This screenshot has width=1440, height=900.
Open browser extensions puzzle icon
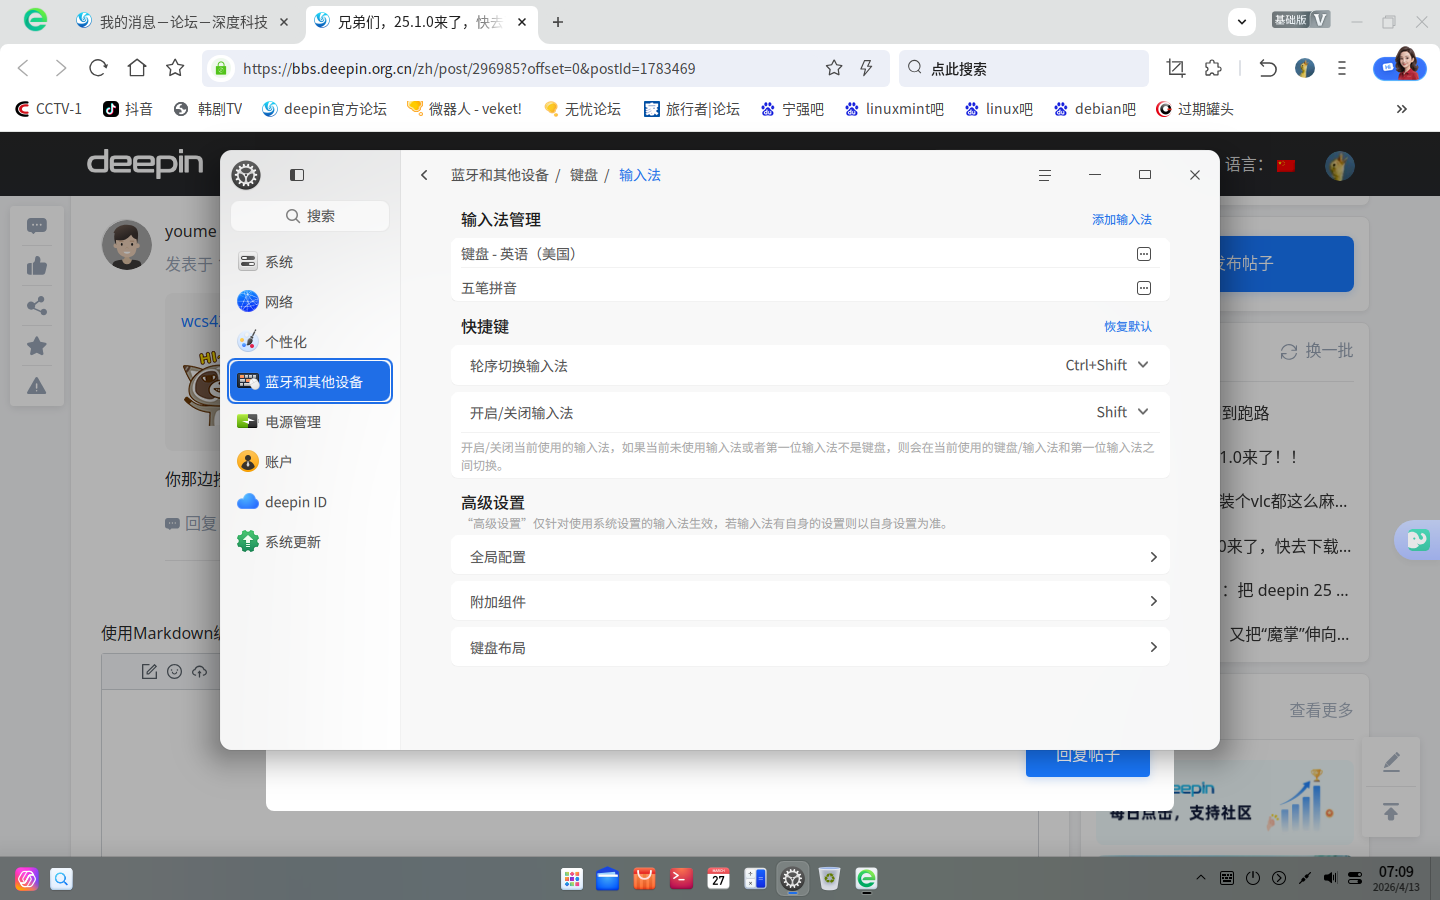coord(1213,68)
